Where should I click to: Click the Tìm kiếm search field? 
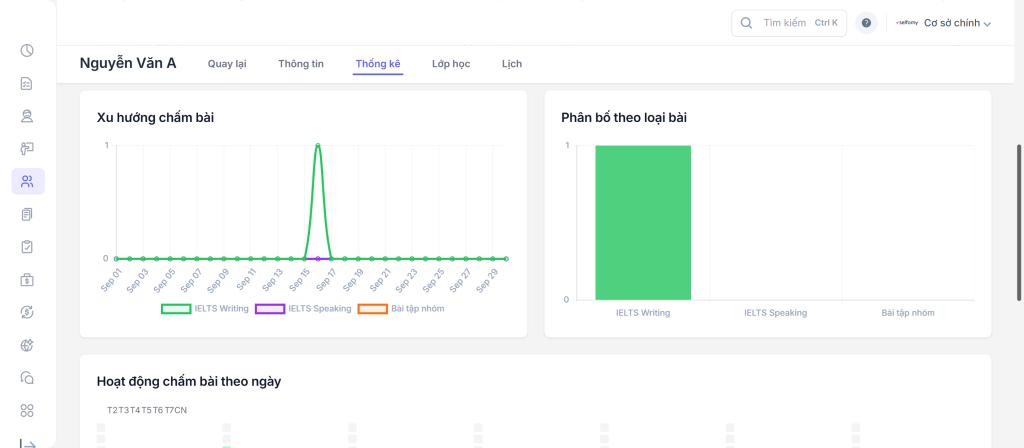(x=789, y=23)
